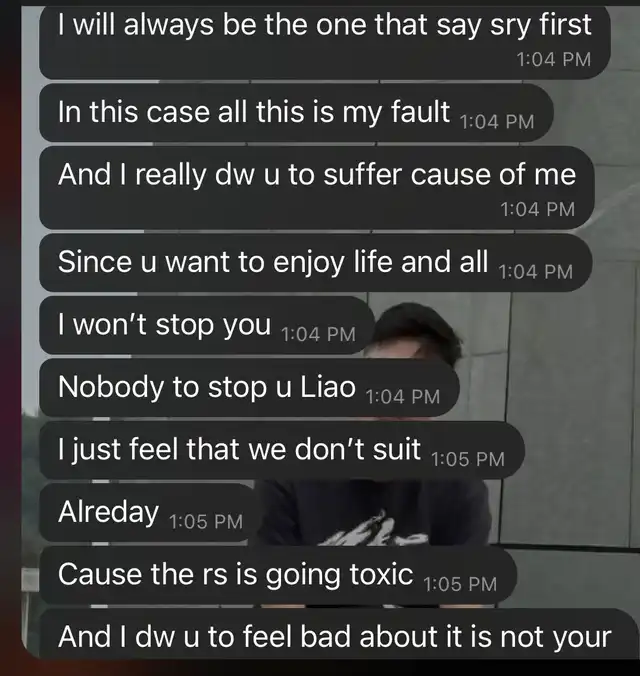Screen dimensions: 640x676
Task: Click the timestamp under "say sry first"
Action: [553, 60]
